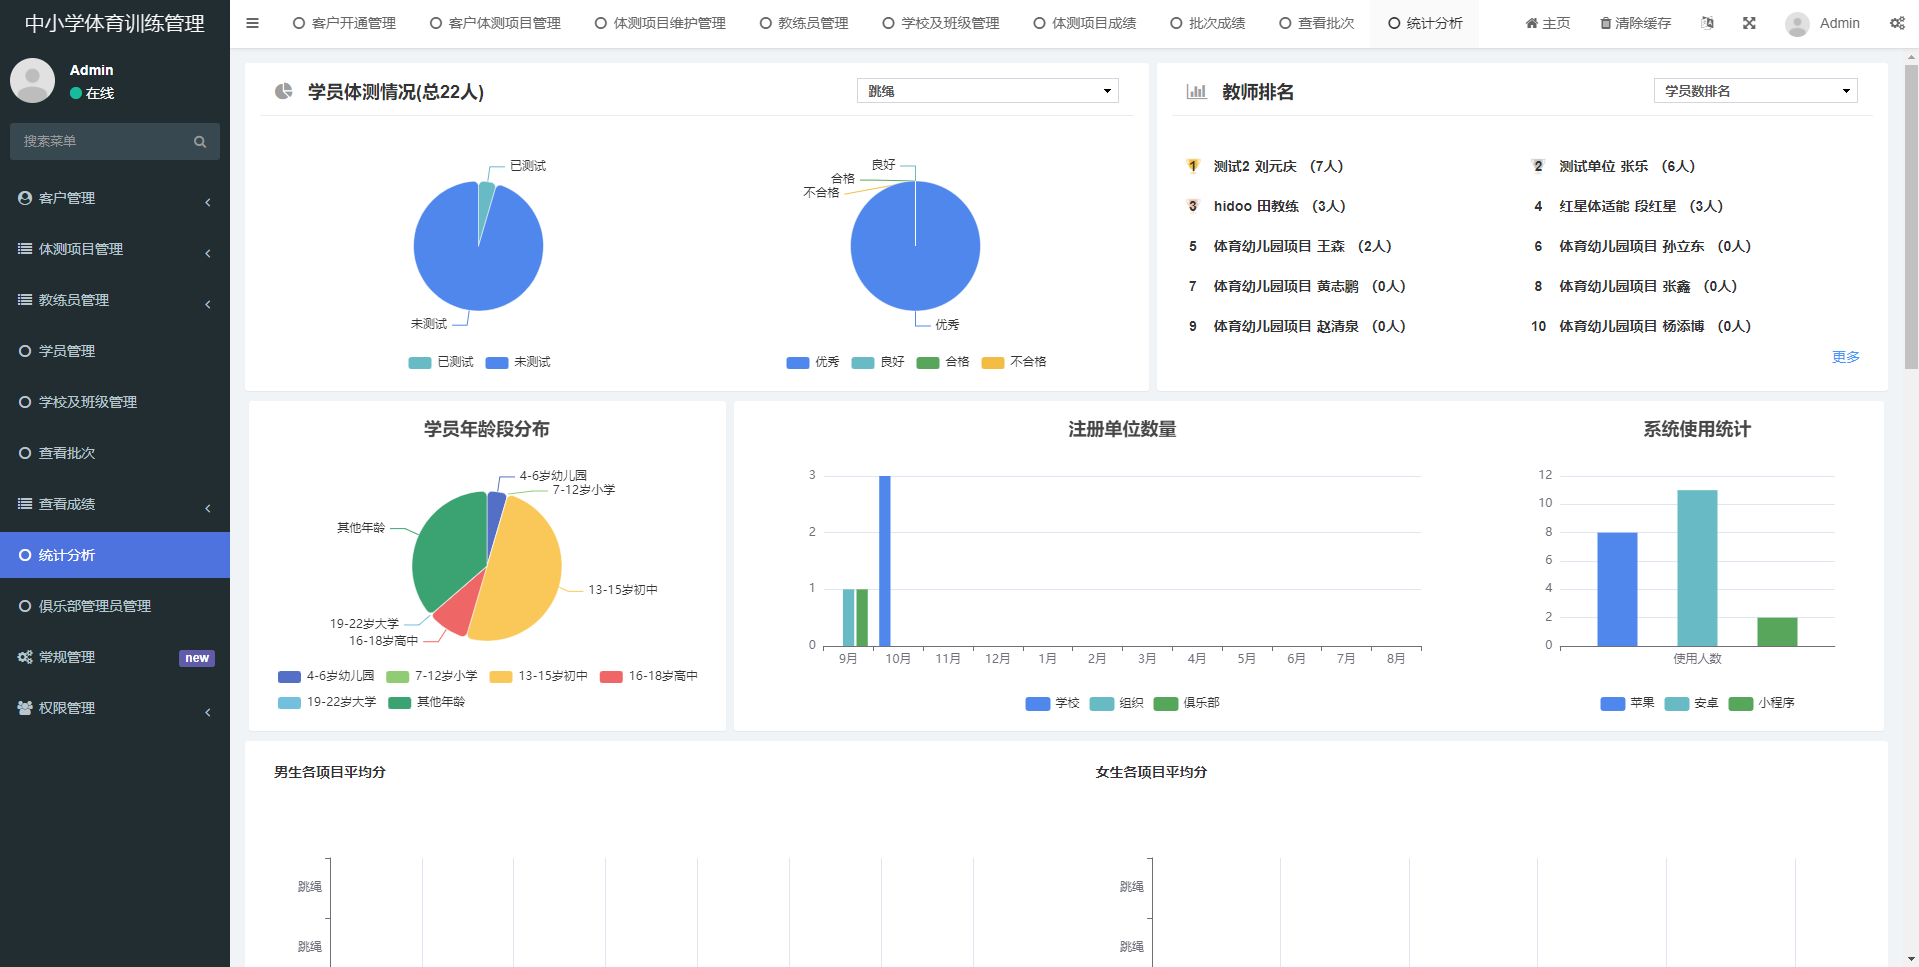Open the 学员数排名 ranking dropdown
Image resolution: width=1919 pixels, height=967 pixels.
pos(1755,91)
